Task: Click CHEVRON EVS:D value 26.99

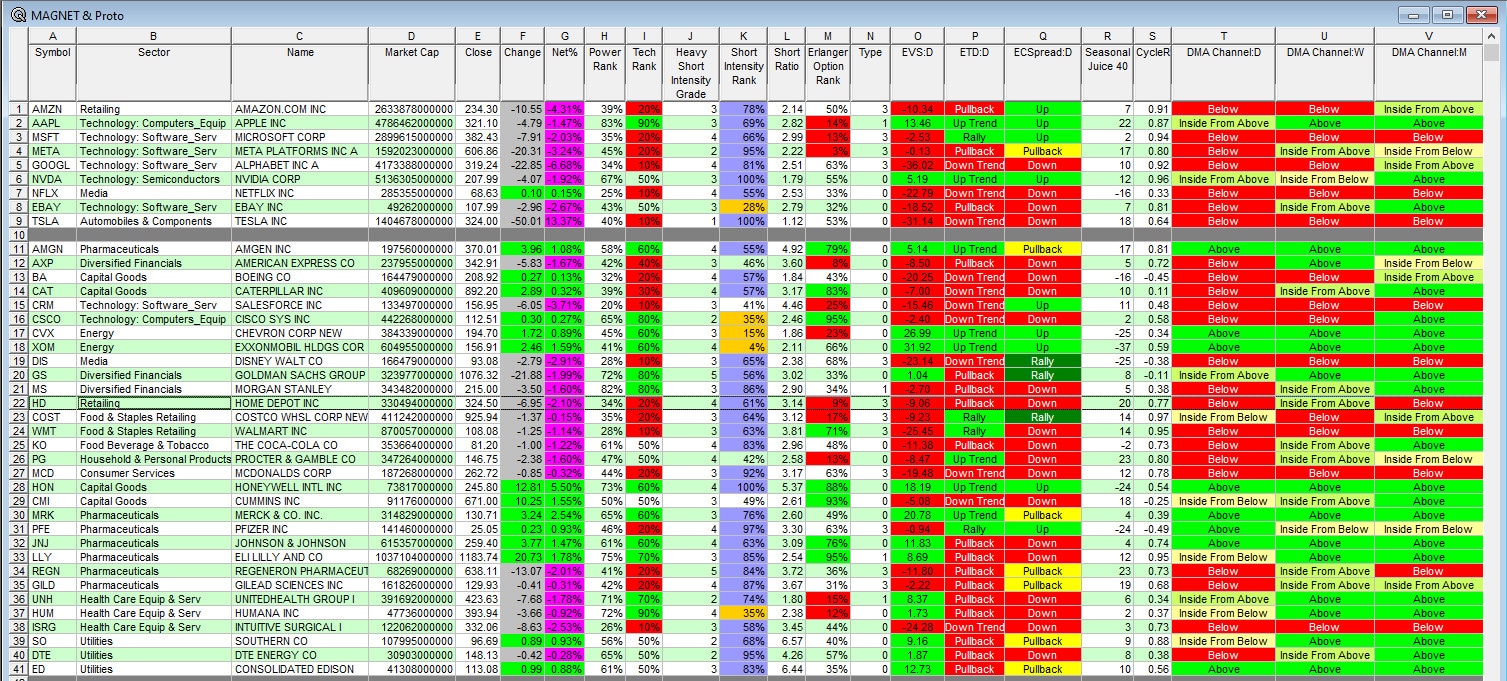Action: (917, 333)
